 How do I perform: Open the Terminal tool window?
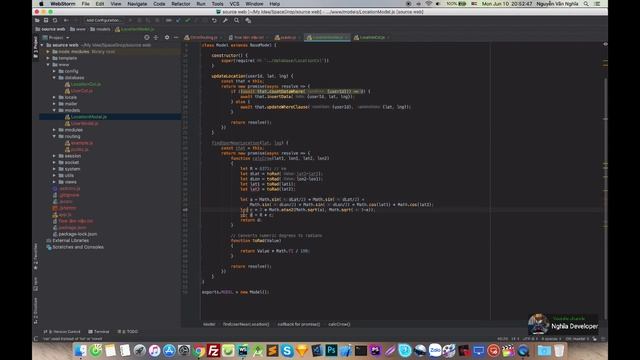99,331
